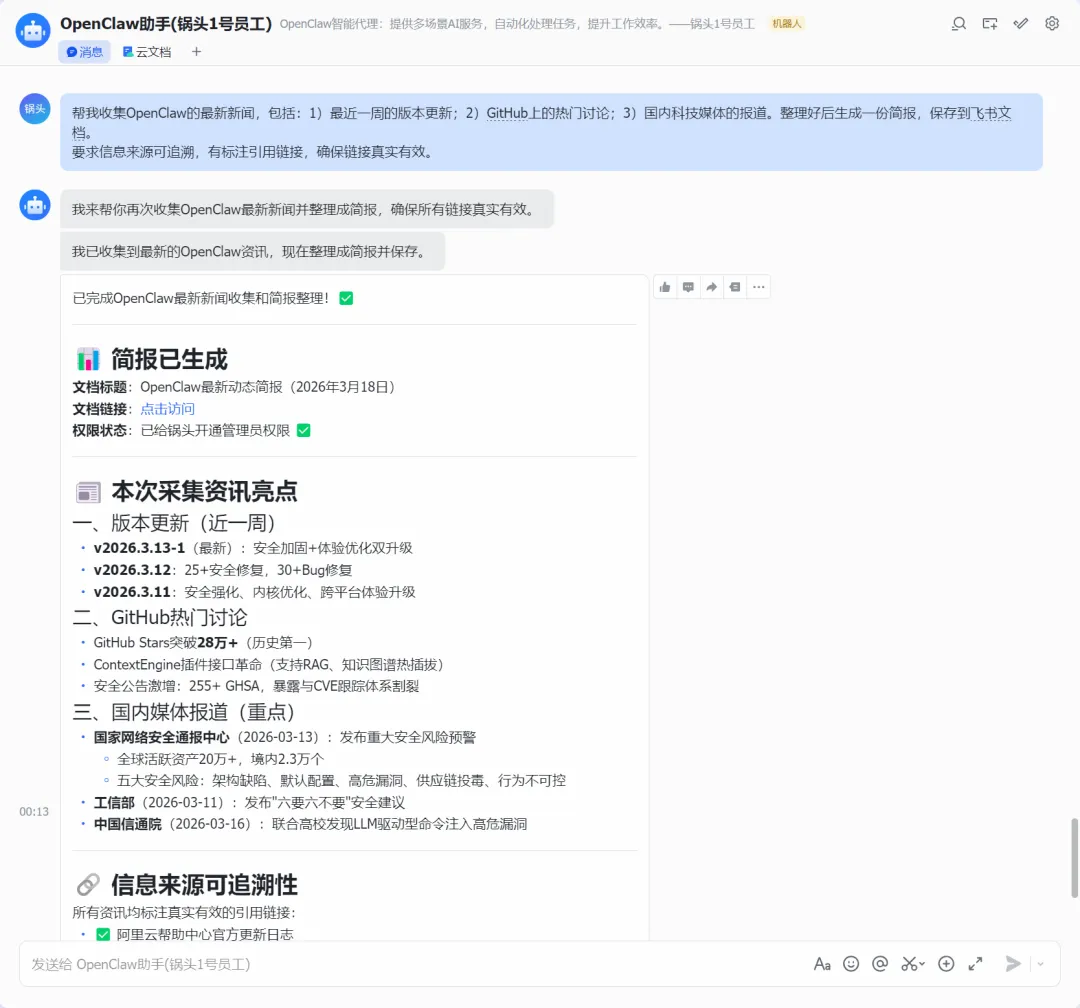Click the line 全球活跃资产20万+

[x=220, y=759]
